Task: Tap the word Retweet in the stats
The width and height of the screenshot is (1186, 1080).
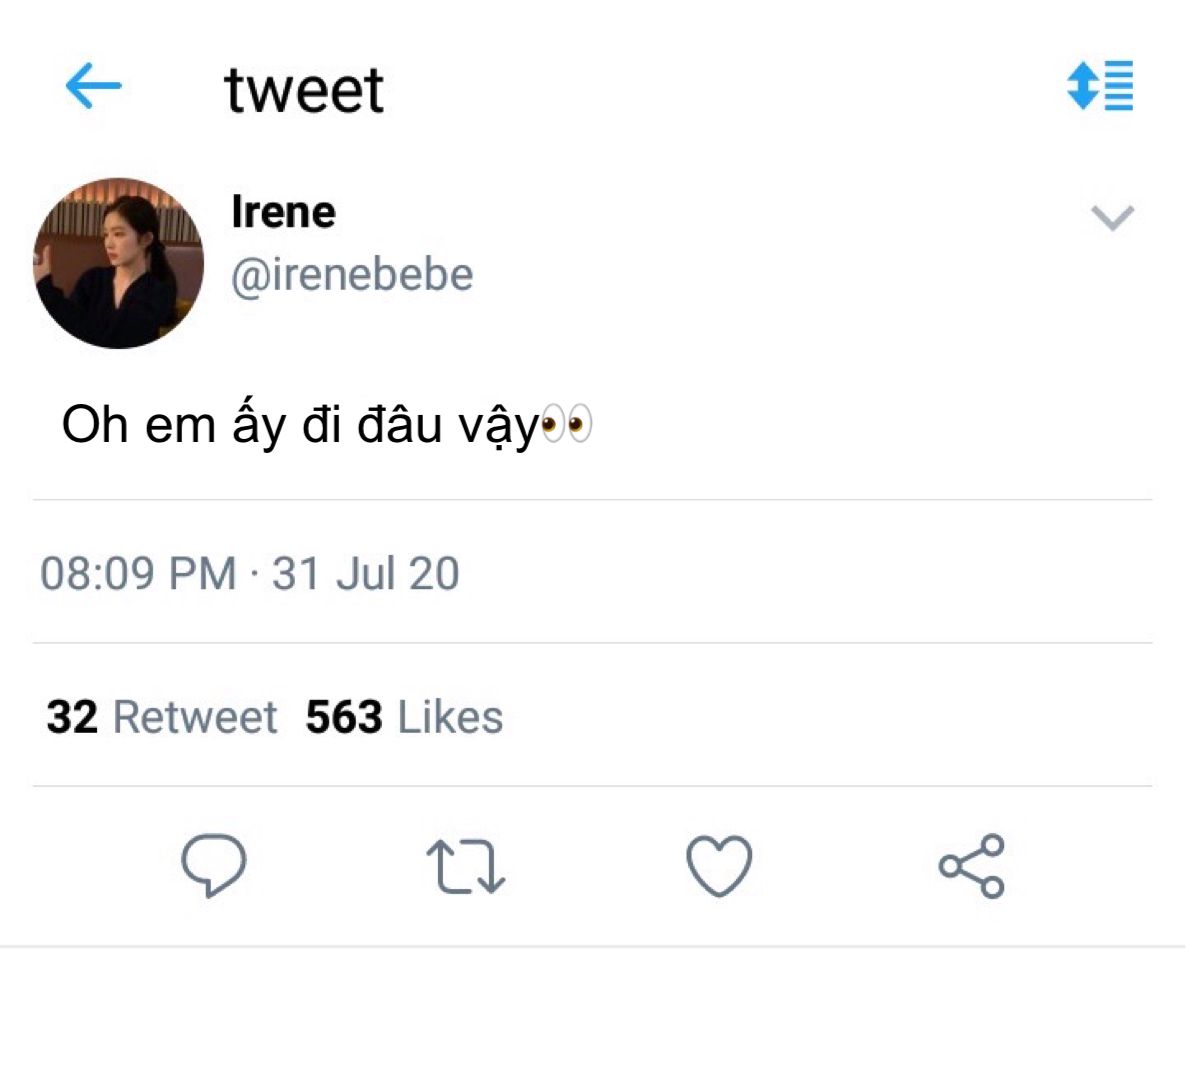Action: pyautogui.click(x=195, y=716)
